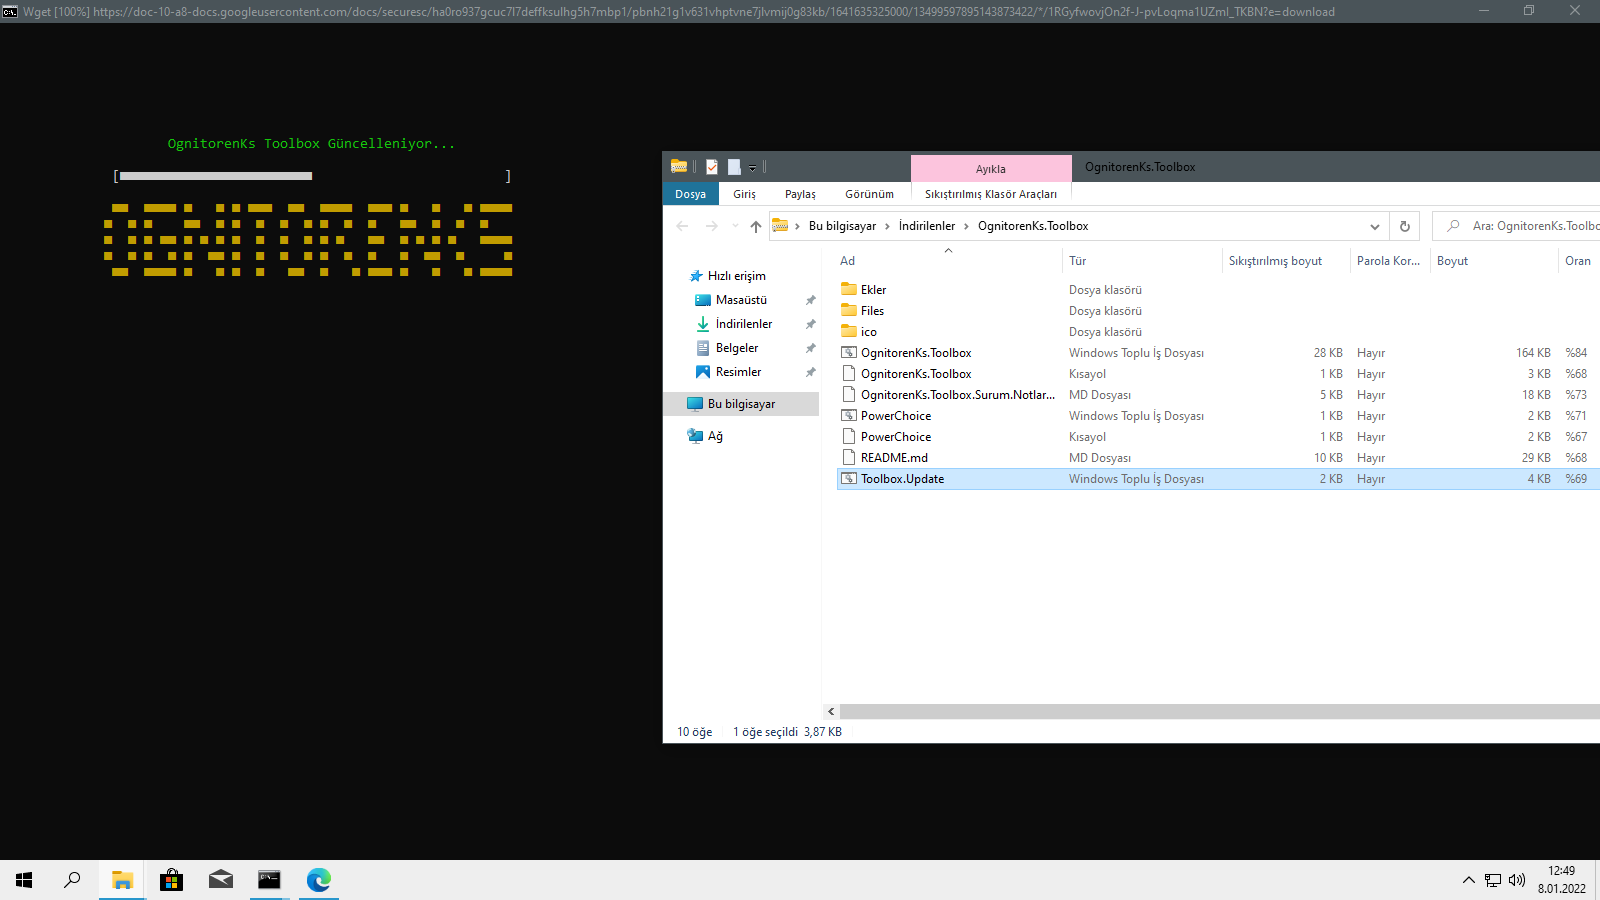Switch to the Paylaş ribbon tab
Viewport: 1600px width, 900px height.
click(x=800, y=194)
